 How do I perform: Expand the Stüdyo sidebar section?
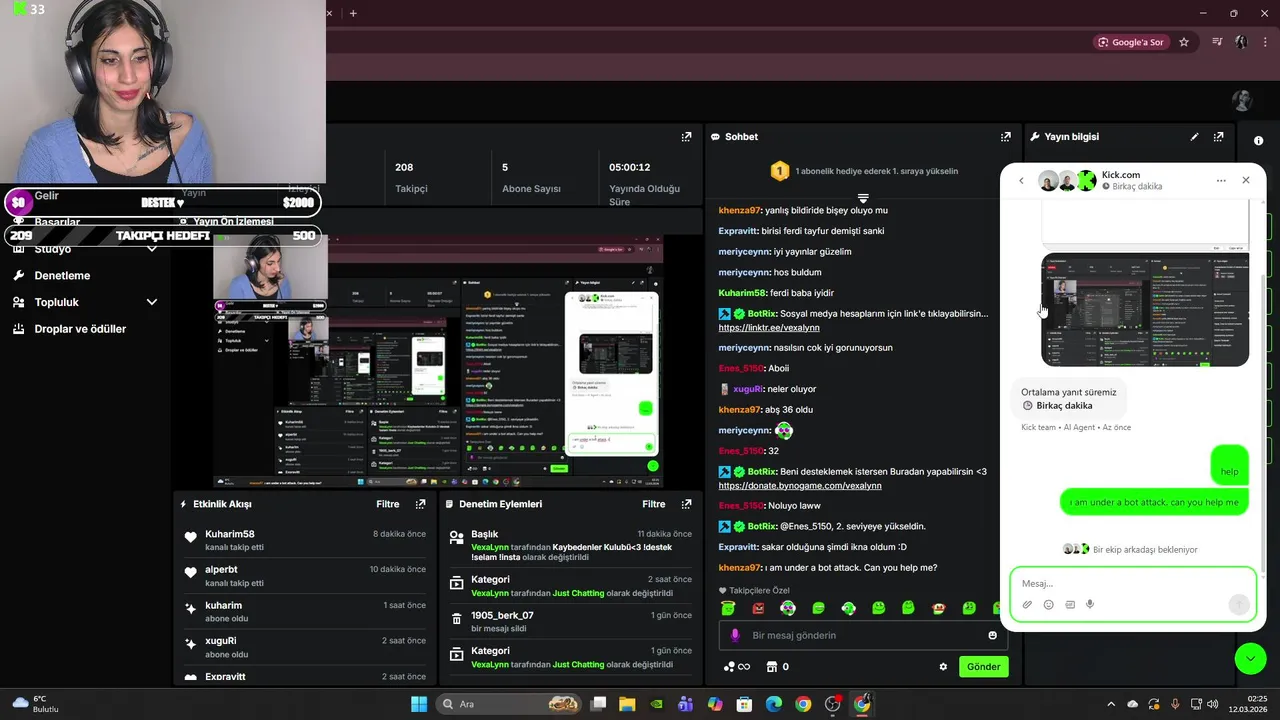(x=152, y=249)
